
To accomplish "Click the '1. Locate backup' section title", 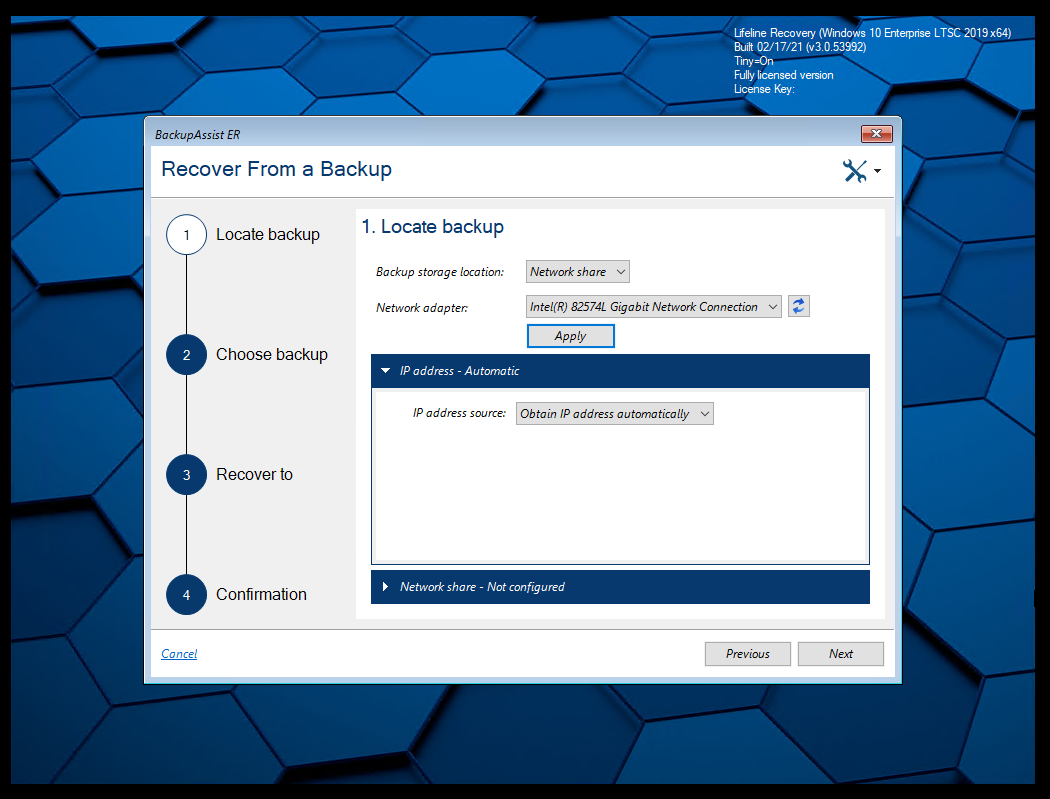I will (433, 226).
